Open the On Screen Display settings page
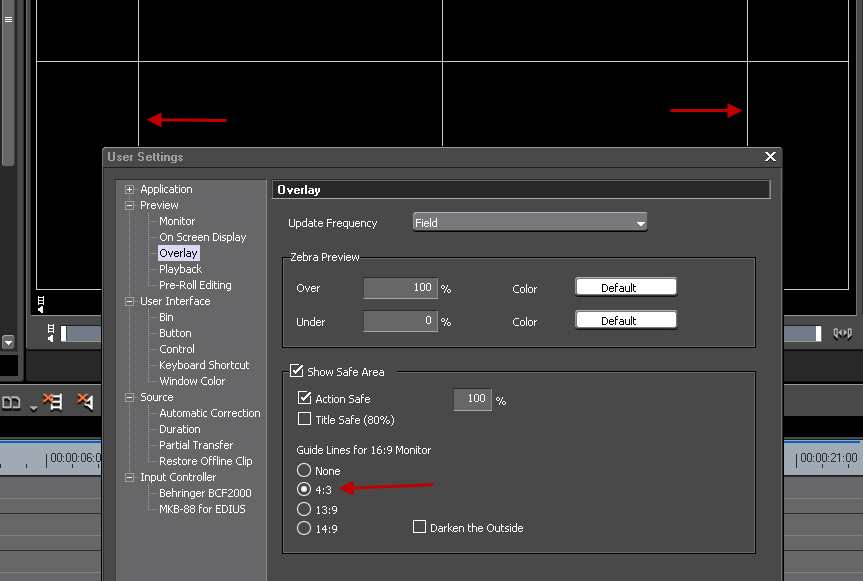The width and height of the screenshot is (863, 581). [x=202, y=237]
